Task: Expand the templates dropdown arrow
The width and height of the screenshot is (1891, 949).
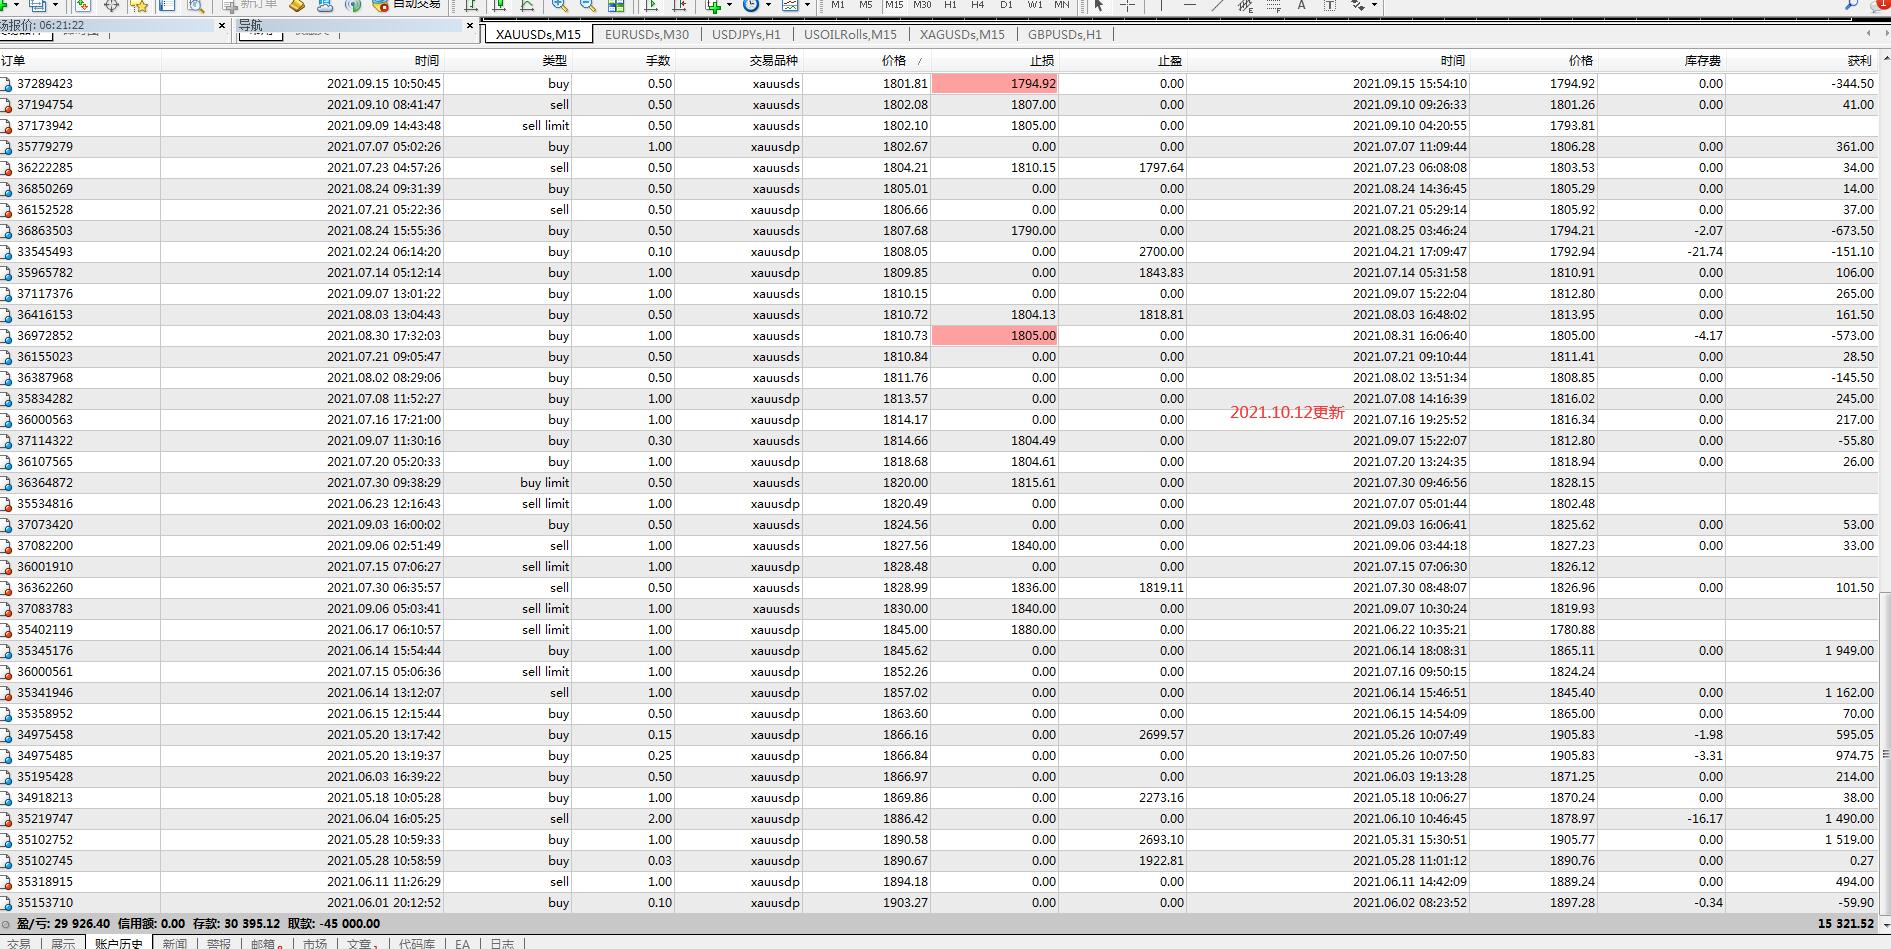Action: click(x=807, y=5)
